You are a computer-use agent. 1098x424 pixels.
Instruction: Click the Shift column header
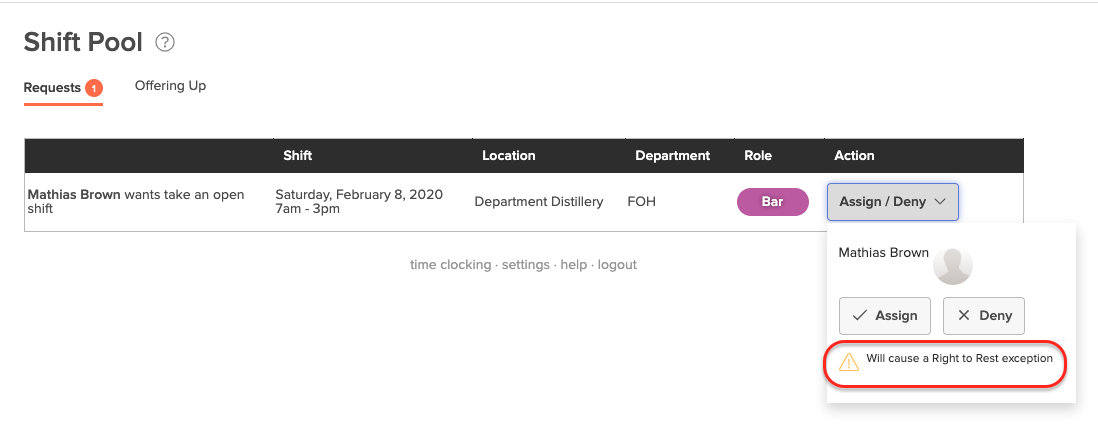[298, 156]
